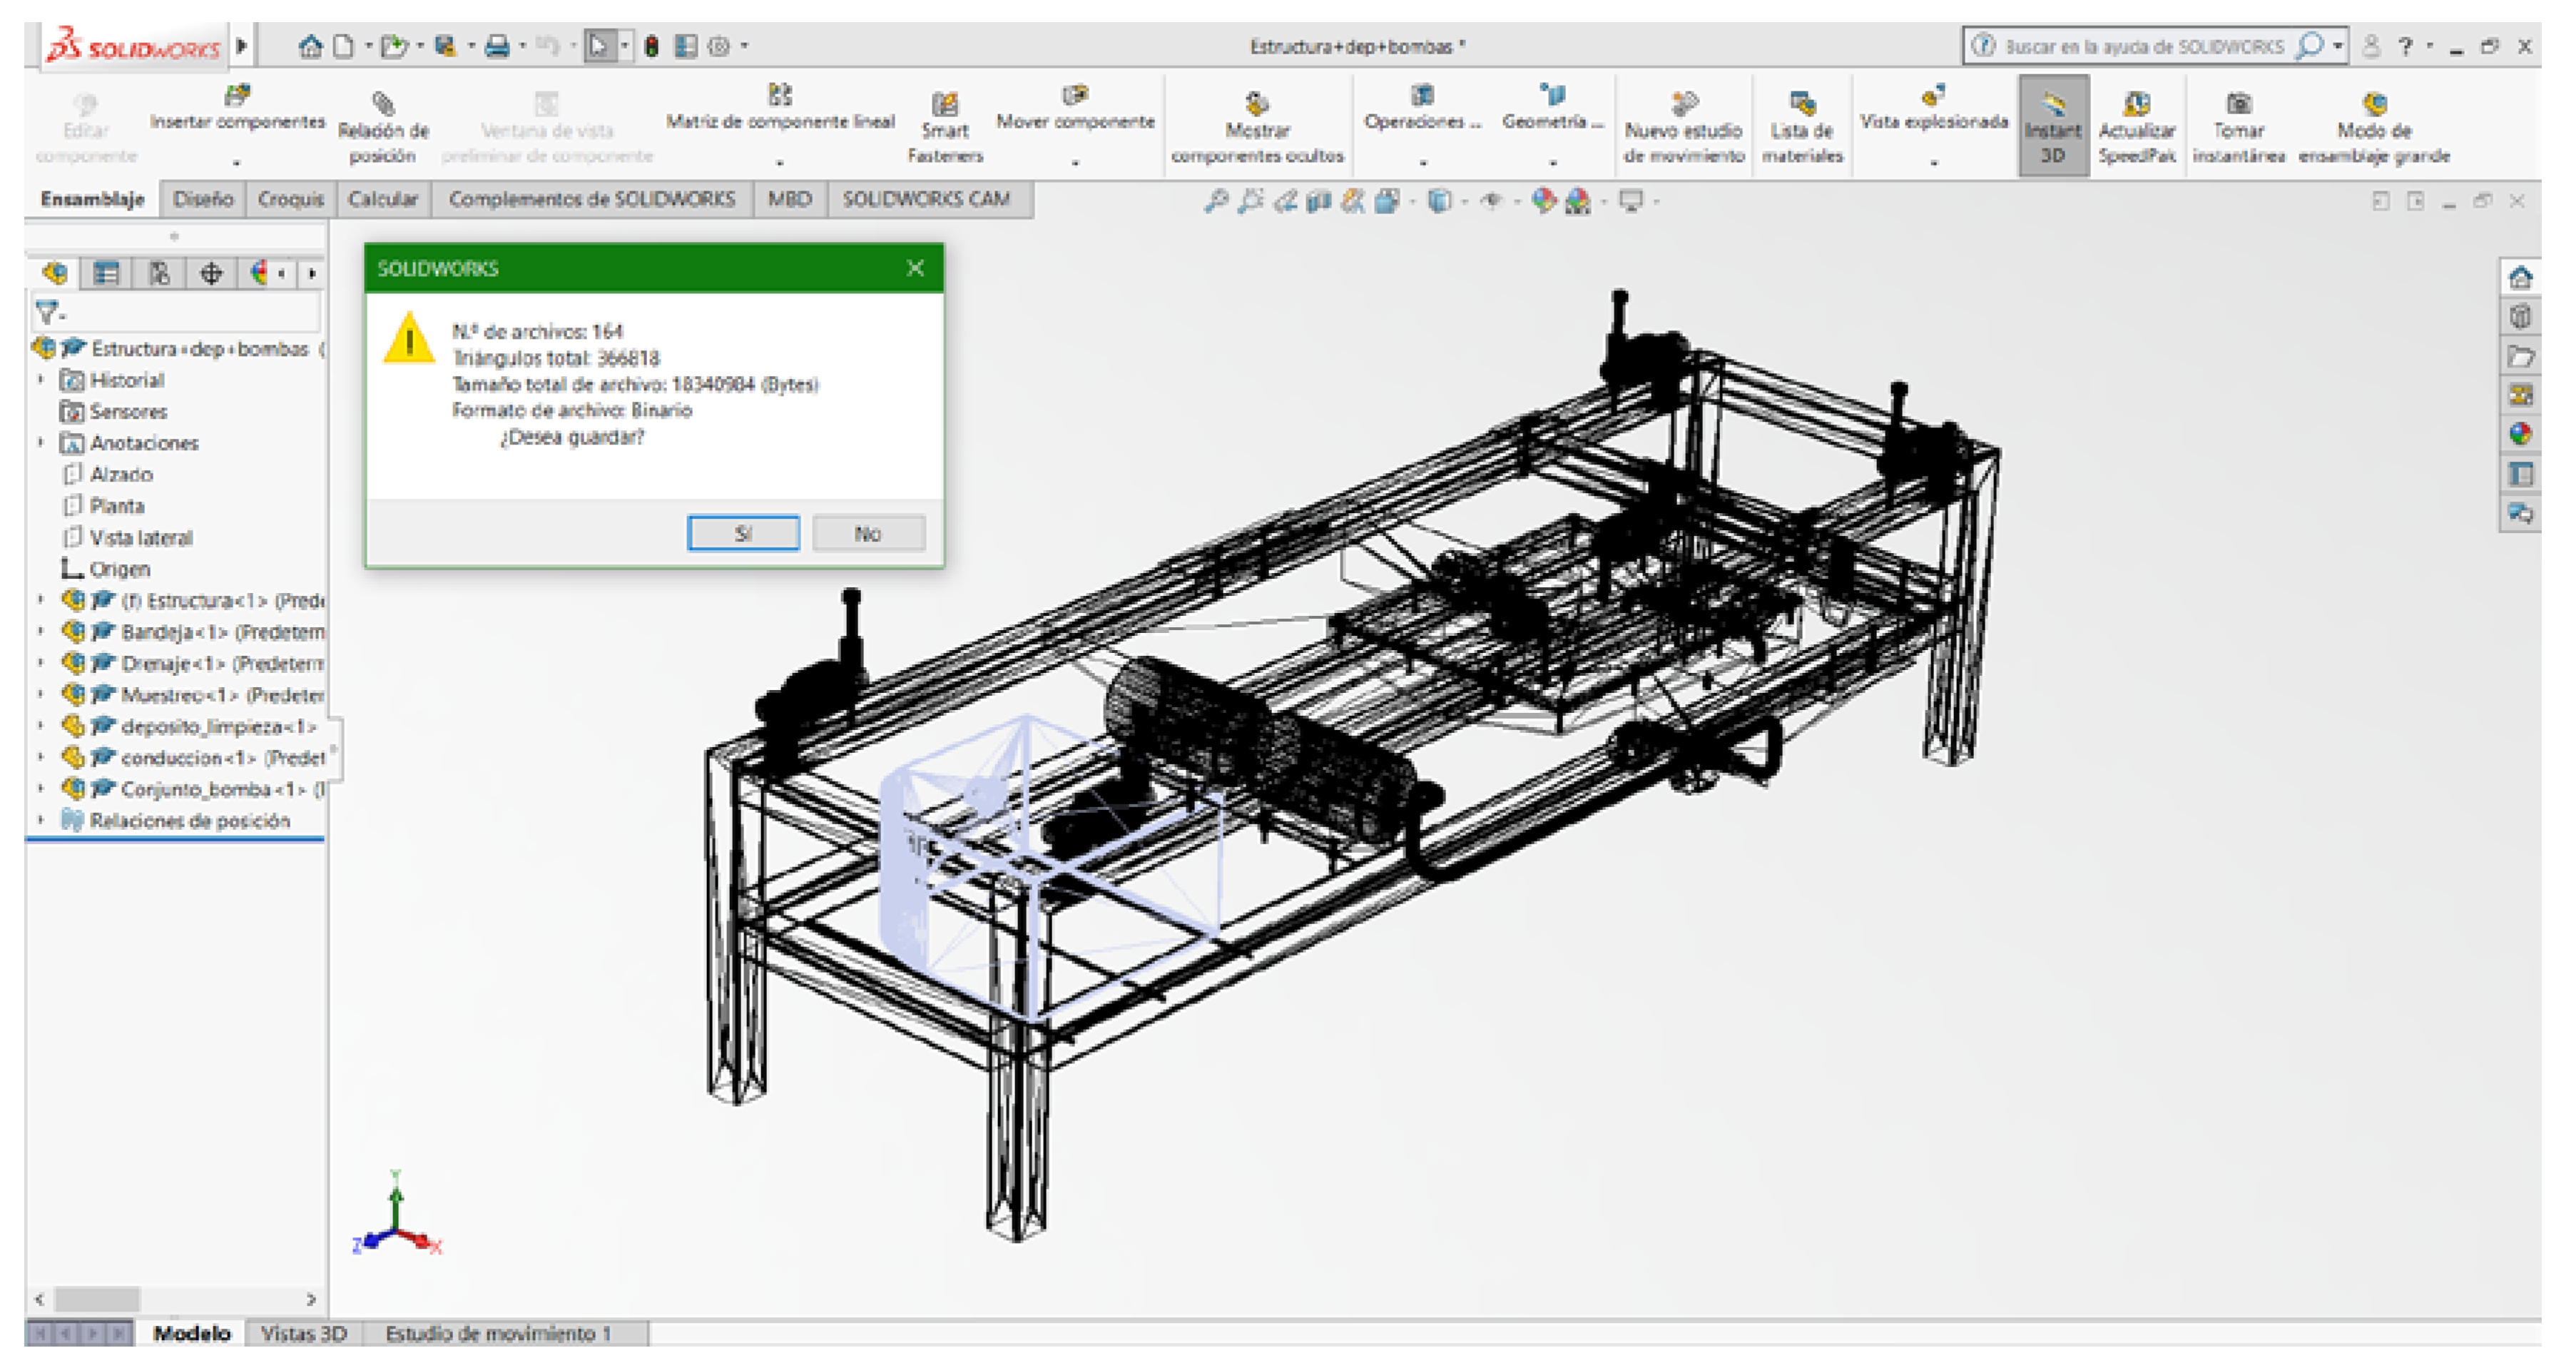This screenshot has width=2576, height=1363.
Task: Expand Relaciones de posición tree node
Action: (x=41, y=820)
